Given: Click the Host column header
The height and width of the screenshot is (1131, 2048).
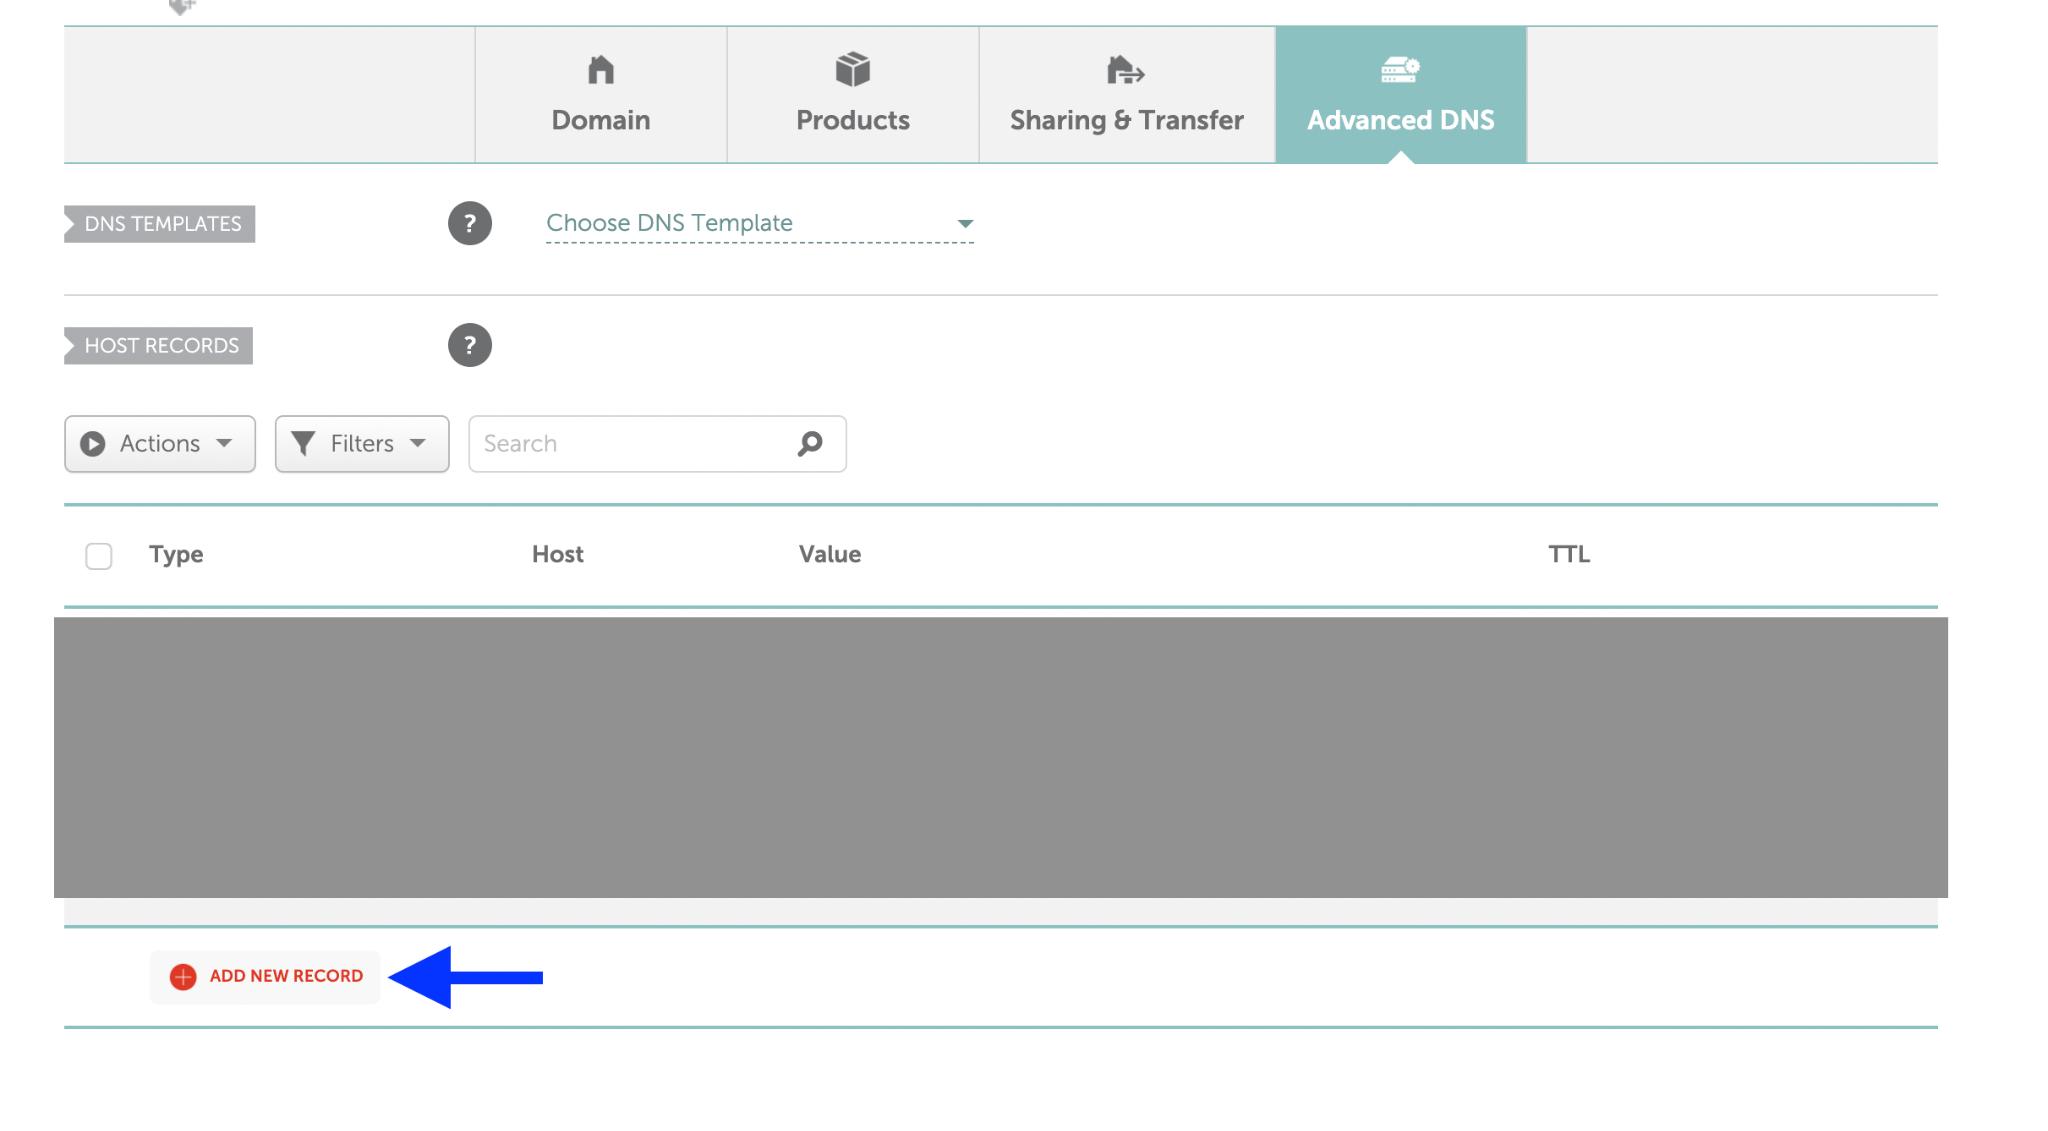Looking at the screenshot, I should [557, 554].
